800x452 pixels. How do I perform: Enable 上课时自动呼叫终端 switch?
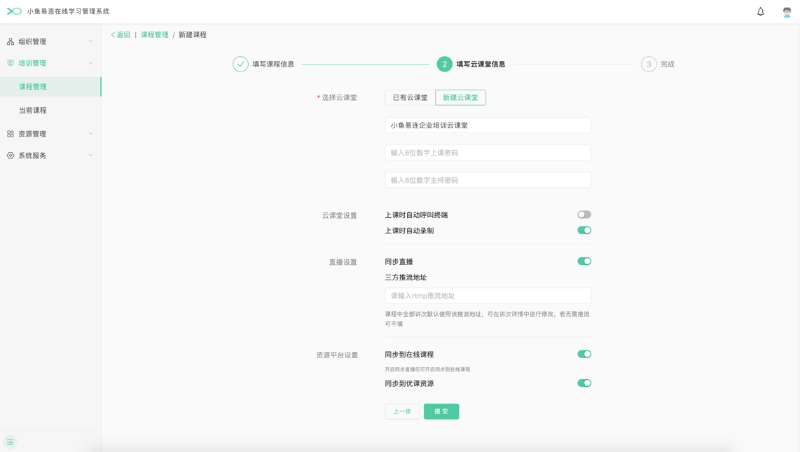[x=584, y=215]
